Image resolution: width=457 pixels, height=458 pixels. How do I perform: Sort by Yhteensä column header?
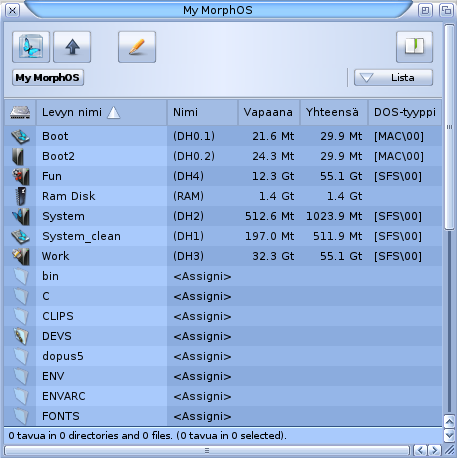(334, 112)
